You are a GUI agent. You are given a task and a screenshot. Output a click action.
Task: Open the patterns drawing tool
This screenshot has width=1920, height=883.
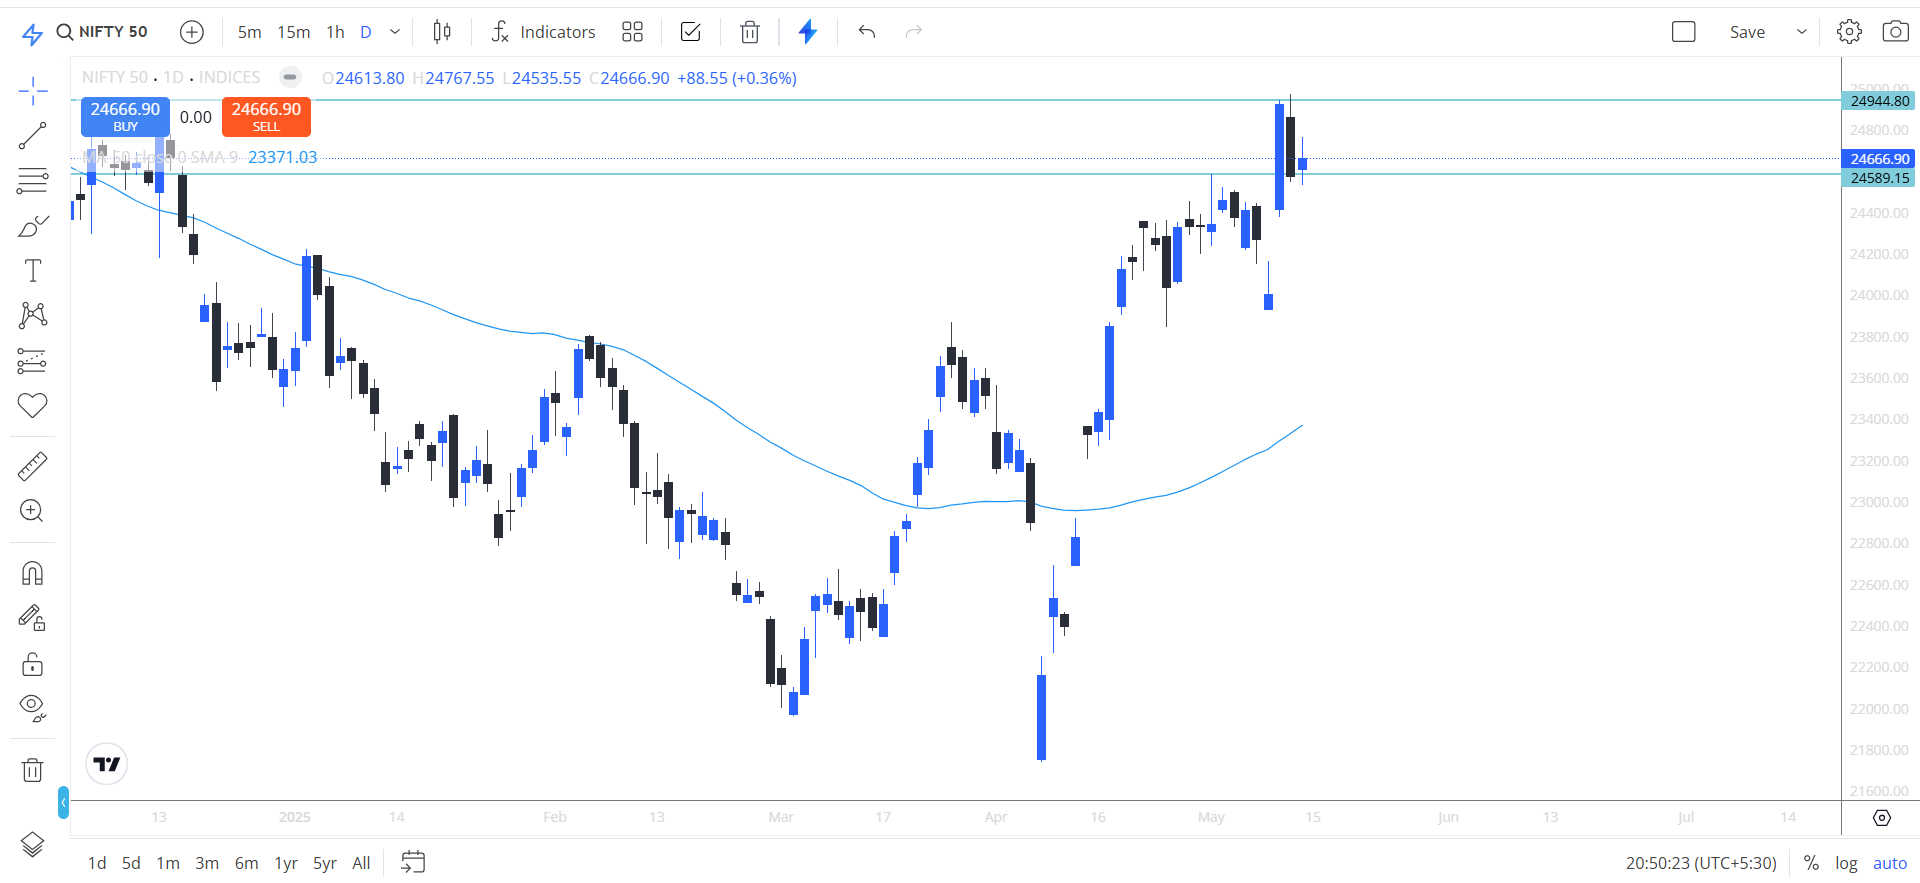click(x=33, y=316)
